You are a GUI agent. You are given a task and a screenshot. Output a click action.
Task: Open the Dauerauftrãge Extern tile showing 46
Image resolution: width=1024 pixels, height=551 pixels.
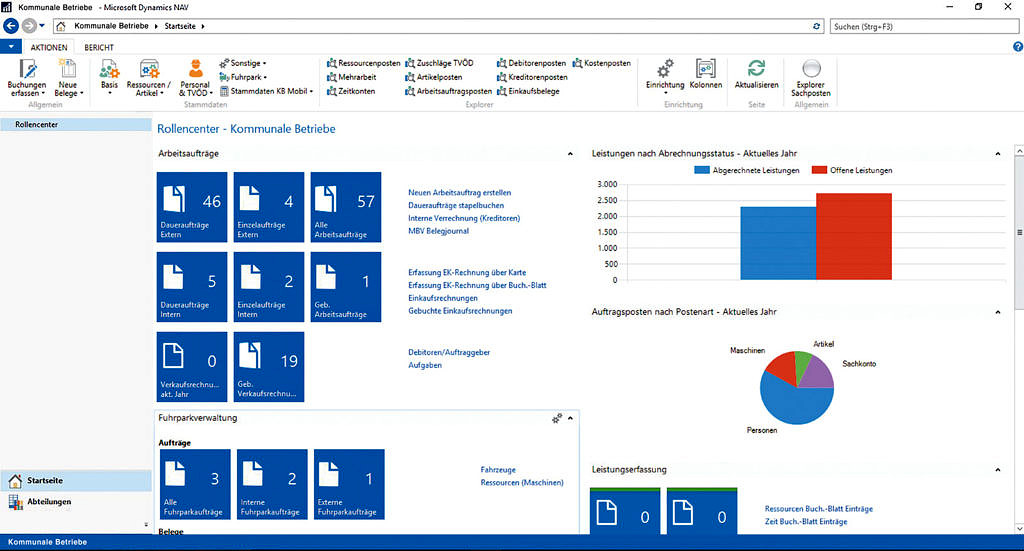(192, 209)
